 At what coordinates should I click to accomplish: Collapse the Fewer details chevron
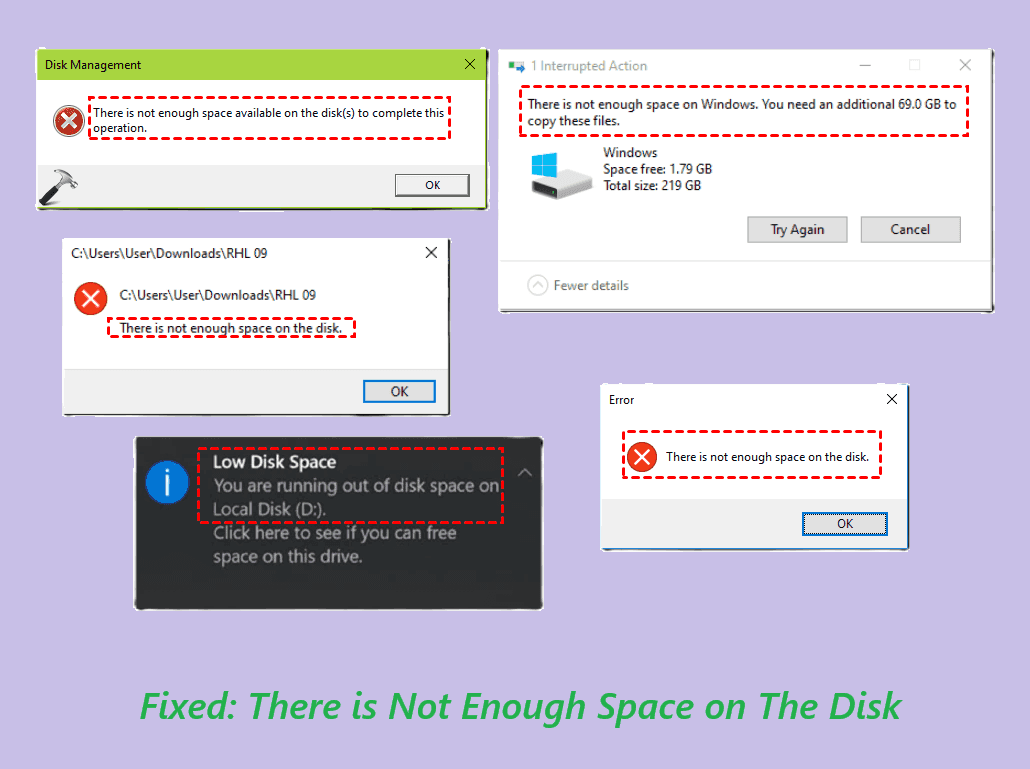[537, 285]
